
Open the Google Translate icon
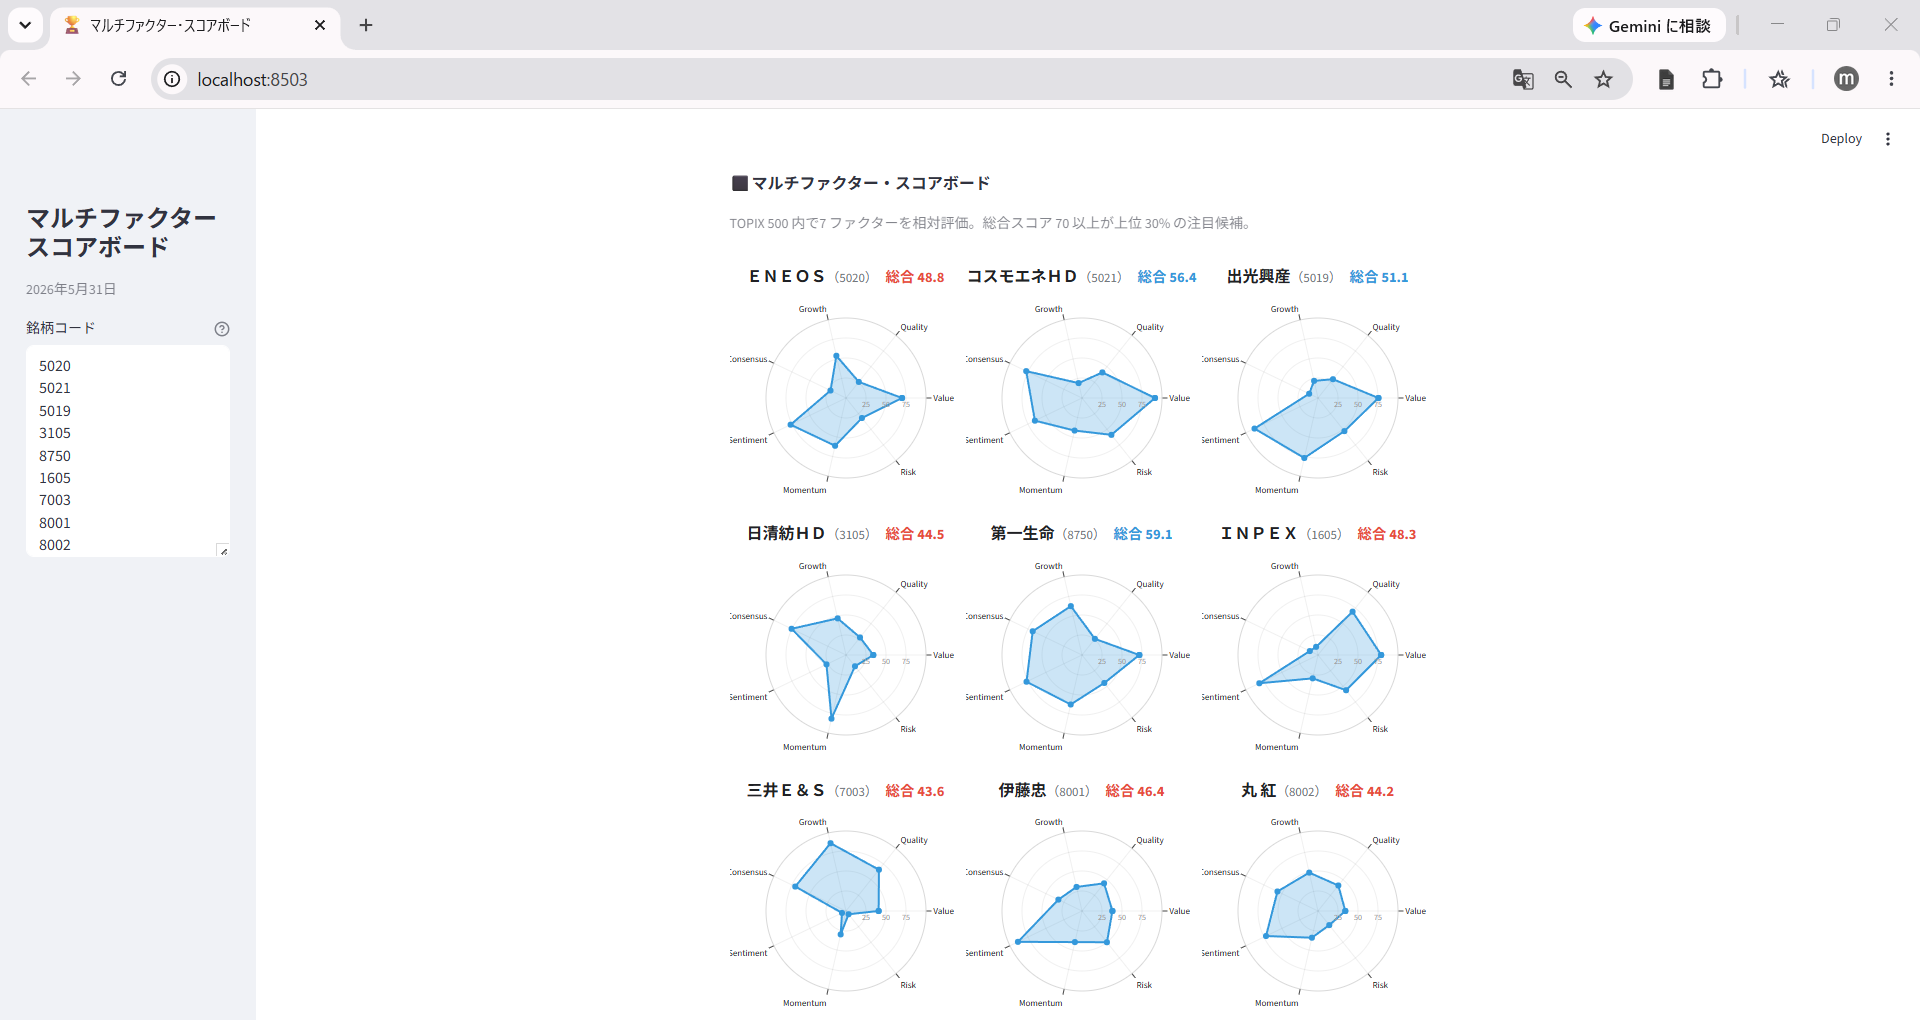[x=1523, y=79]
